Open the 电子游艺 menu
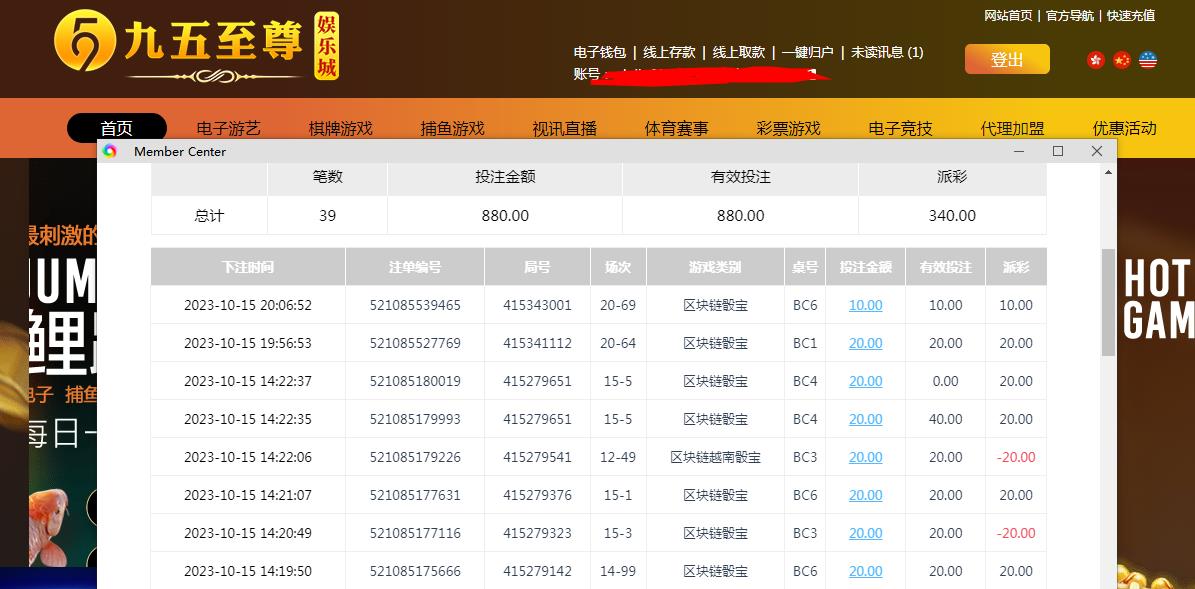 pyautogui.click(x=228, y=128)
